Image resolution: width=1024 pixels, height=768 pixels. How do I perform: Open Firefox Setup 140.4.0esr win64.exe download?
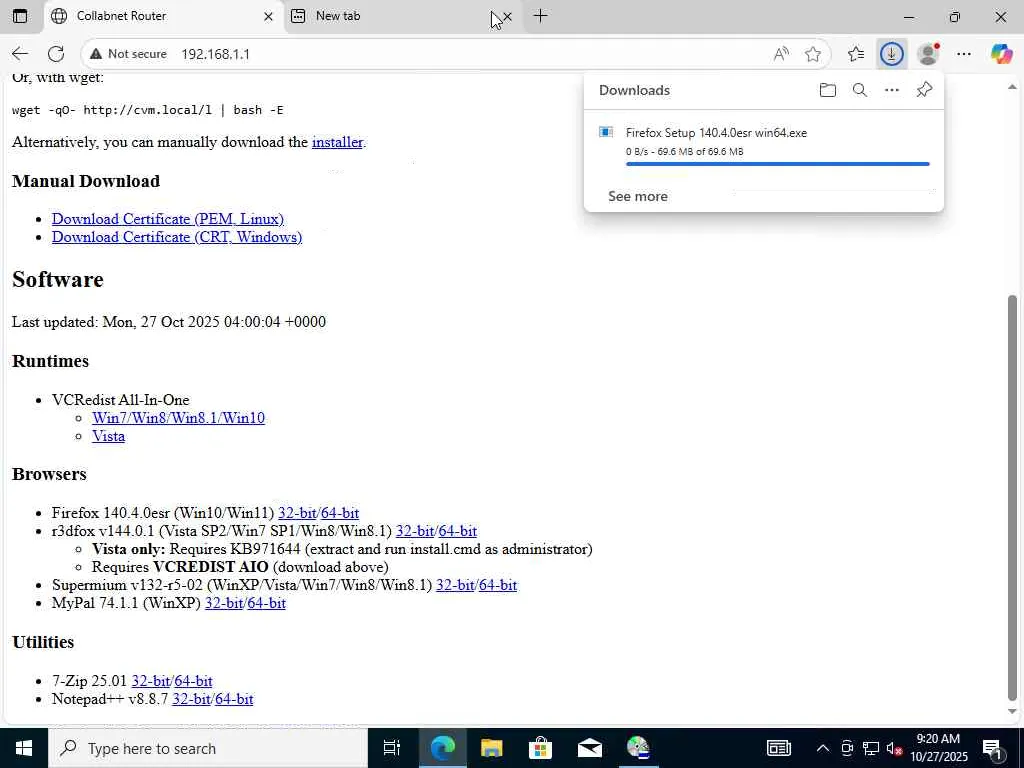[x=716, y=133]
